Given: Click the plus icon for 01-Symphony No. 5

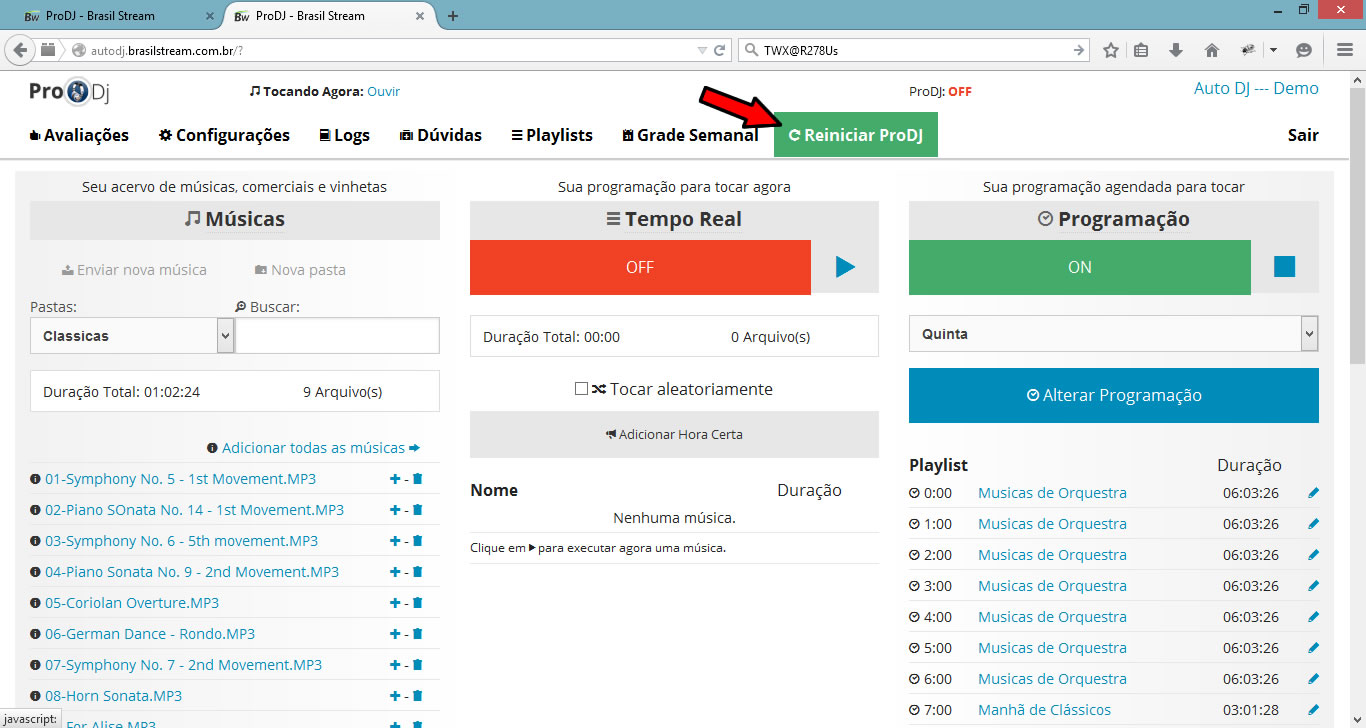Looking at the screenshot, I should point(394,479).
